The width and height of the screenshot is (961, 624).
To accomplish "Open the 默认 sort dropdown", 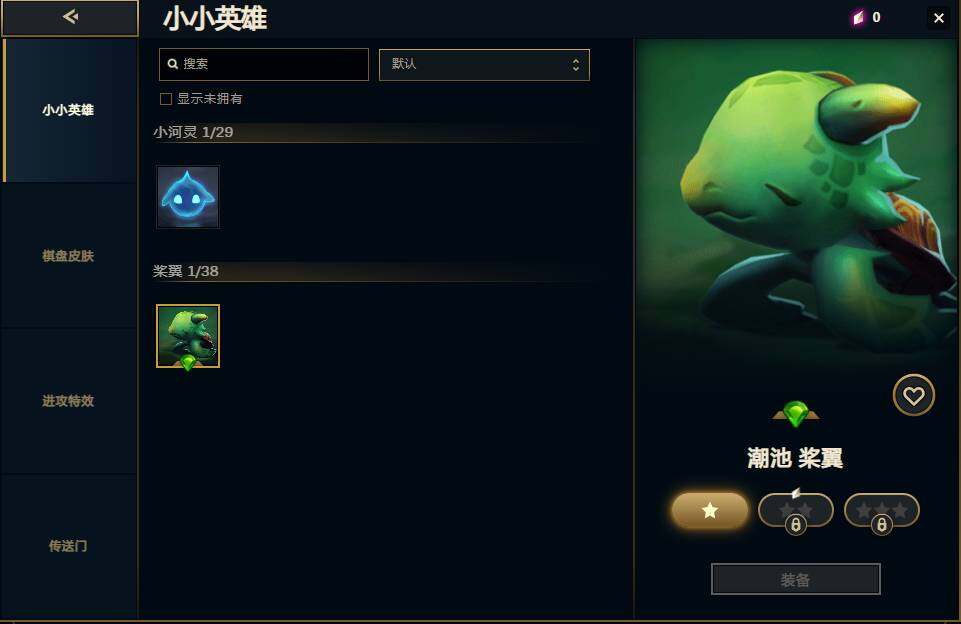I will (484, 65).
